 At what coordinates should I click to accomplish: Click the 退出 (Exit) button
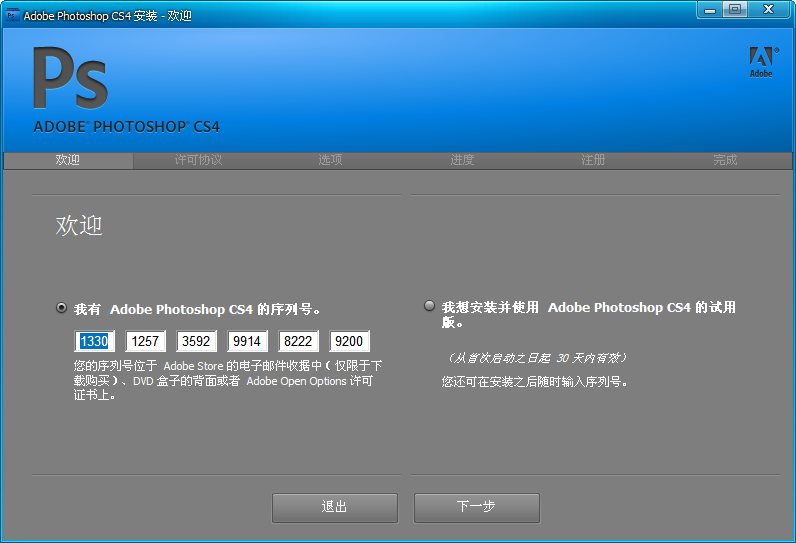pyautogui.click(x=335, y=507)
